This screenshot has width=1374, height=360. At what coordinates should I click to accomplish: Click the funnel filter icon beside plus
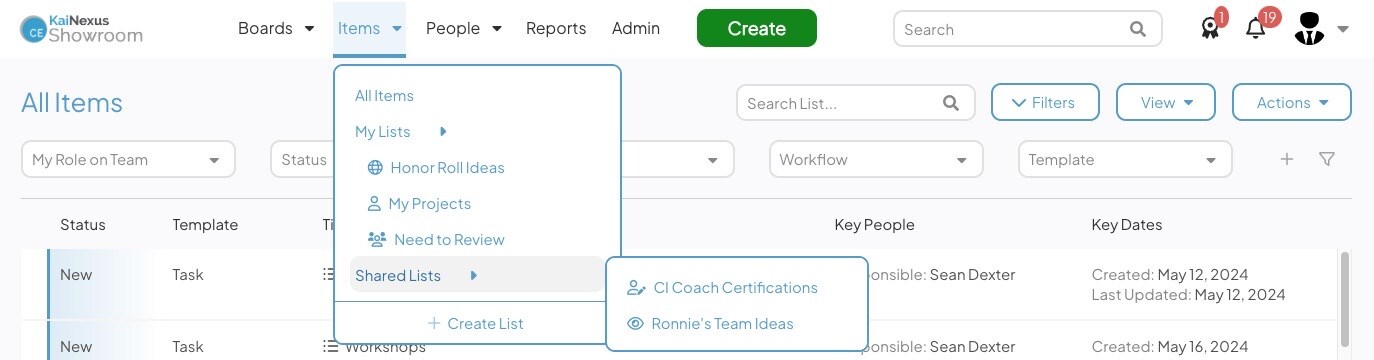click(x=1327, y=159)
